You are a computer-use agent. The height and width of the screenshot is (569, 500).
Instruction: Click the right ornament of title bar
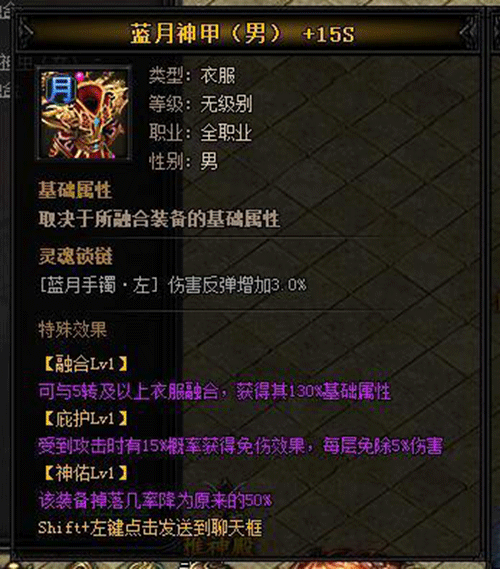pyautogui.click(x=468, y=33)
